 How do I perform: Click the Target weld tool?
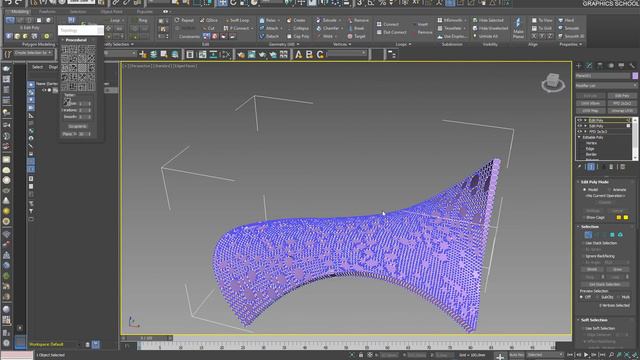coord(357,36)
